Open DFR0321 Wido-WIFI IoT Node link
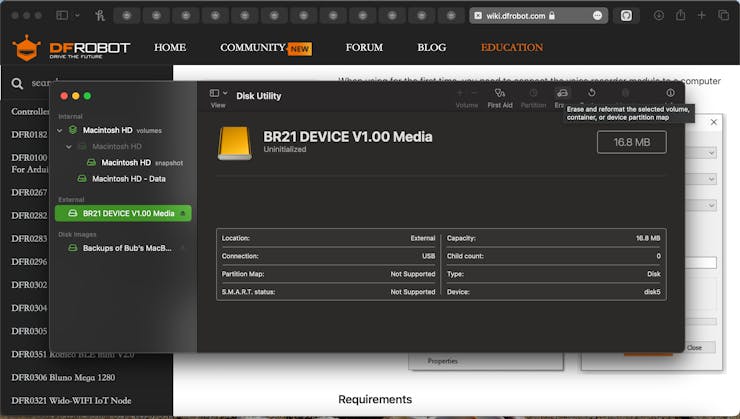The width and height of the screenshot is (740, 419). pos(71,401)
